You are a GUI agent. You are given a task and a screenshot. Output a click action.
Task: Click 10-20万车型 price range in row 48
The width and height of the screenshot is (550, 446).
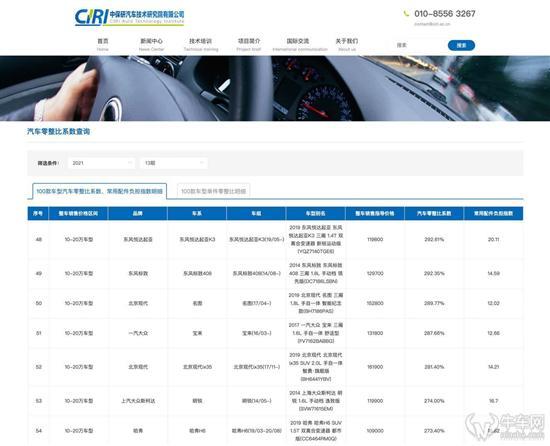(79, 239)
